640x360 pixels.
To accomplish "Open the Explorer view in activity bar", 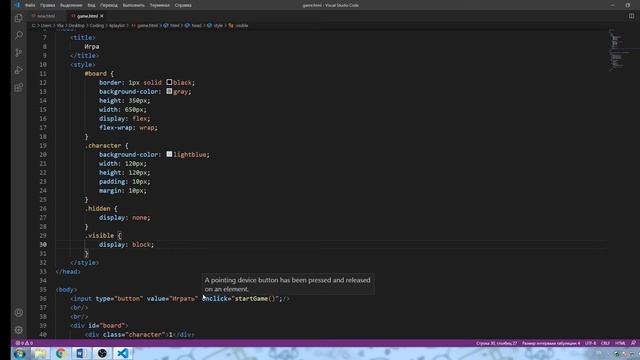I will pyautogui.click(x=19, y=18).
